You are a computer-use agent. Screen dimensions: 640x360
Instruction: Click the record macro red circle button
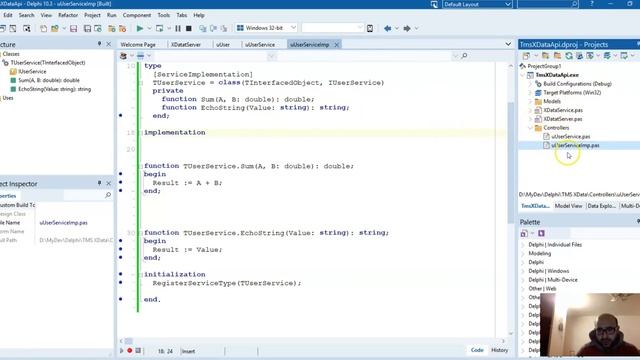[130, 351]
